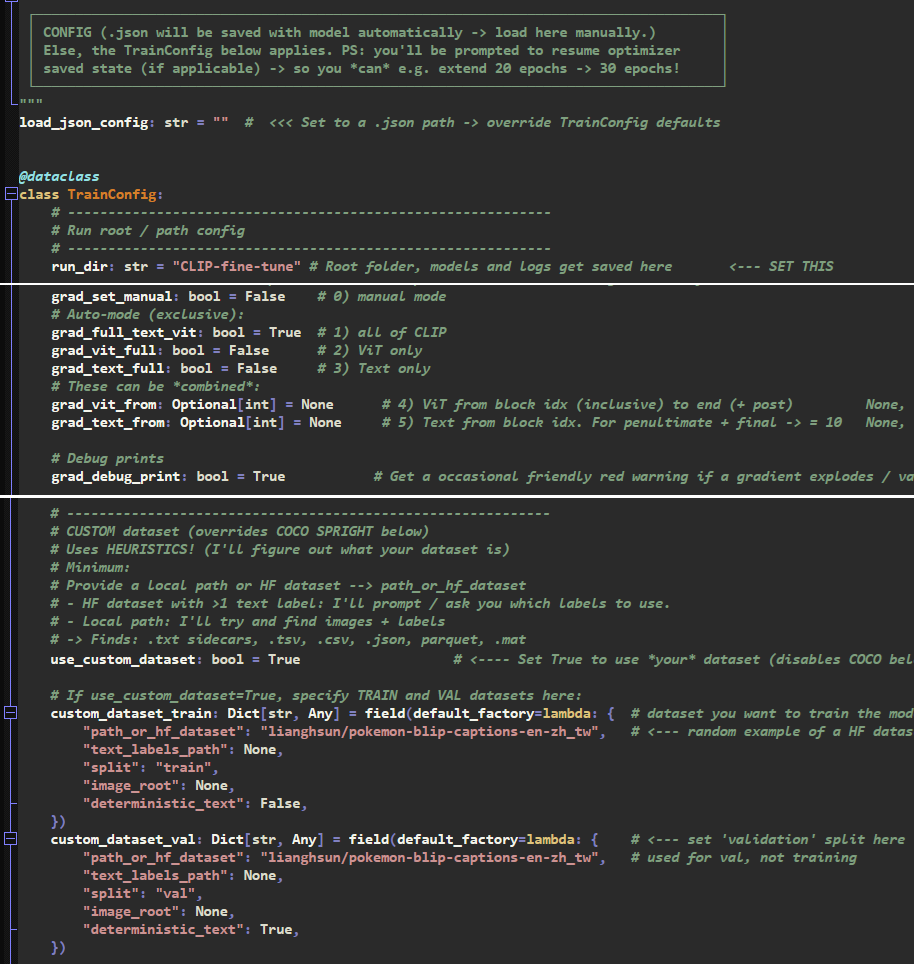Click the @dataclass decorator
Viewport: 914px width, 964px height.
click(59, 176)
